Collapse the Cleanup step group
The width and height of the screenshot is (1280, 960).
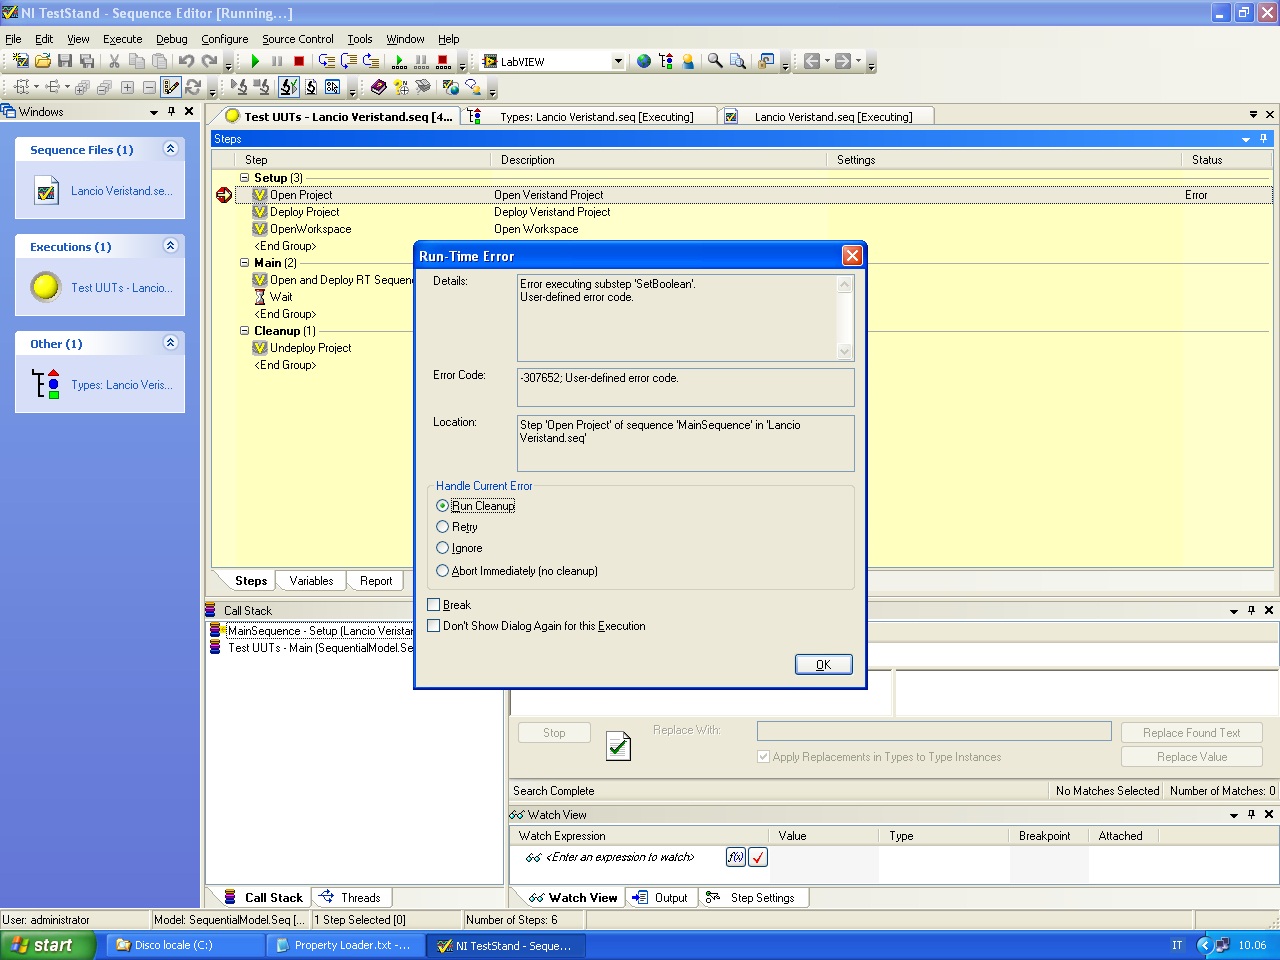tap(244, 331)
